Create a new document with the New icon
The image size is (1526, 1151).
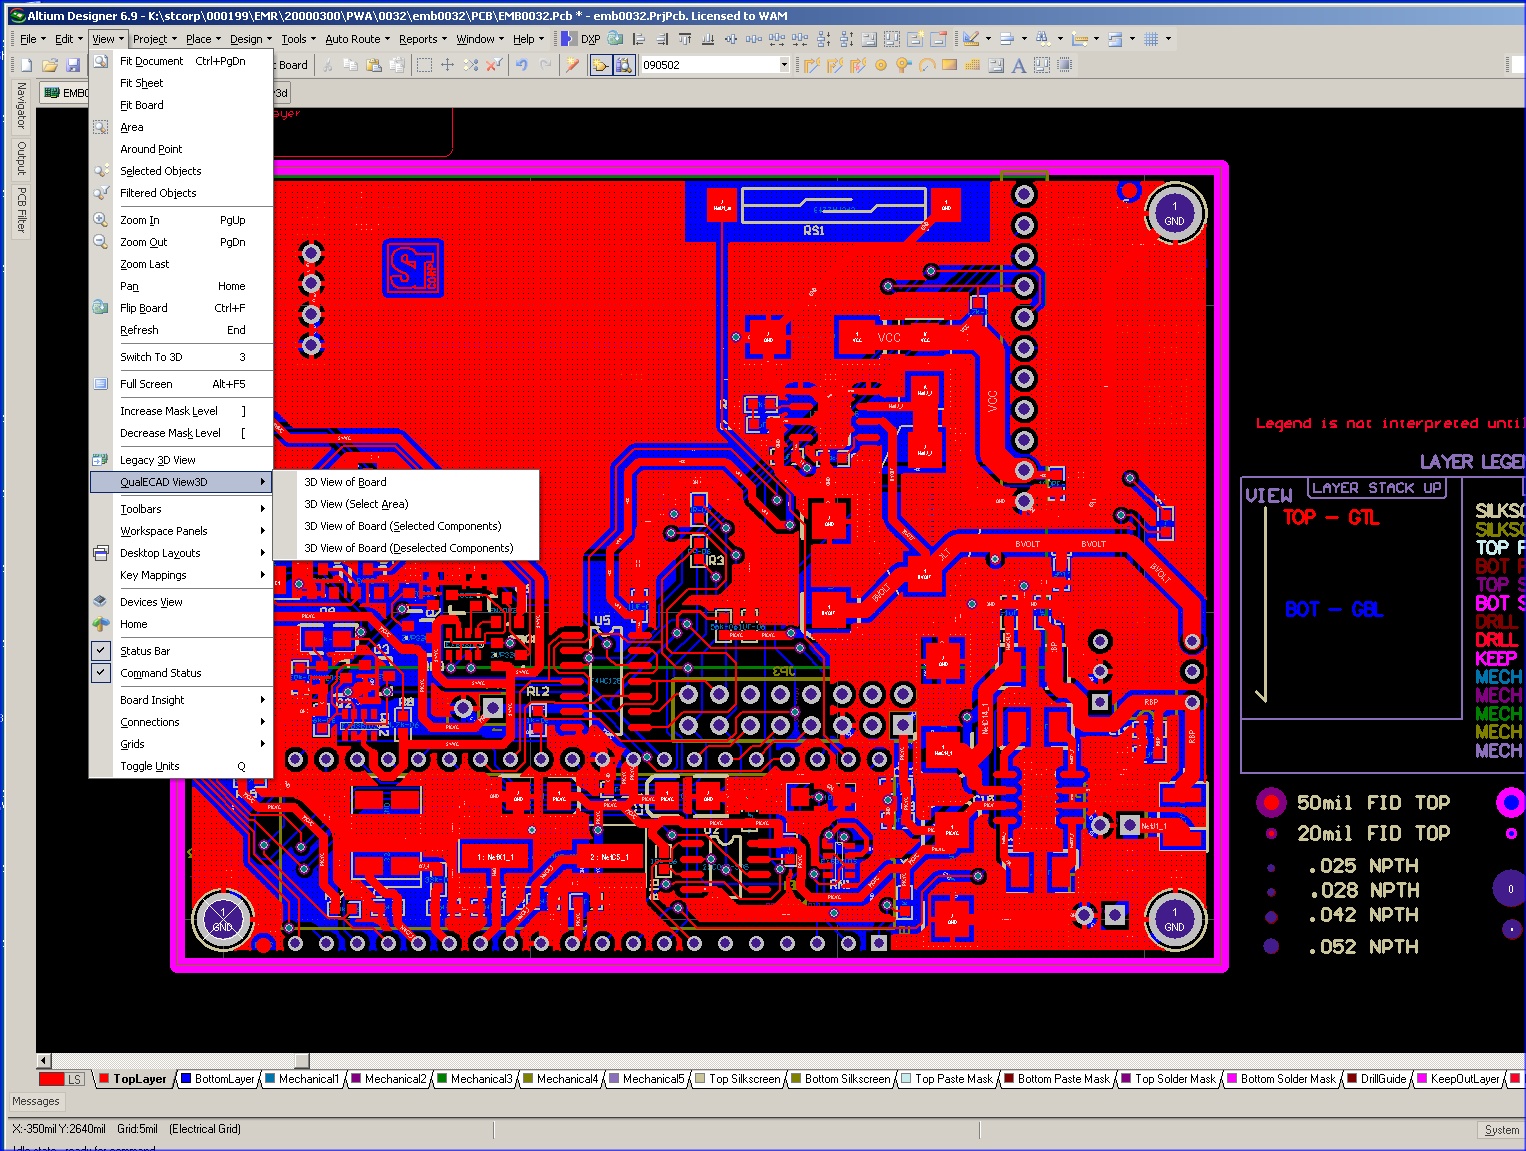pos(27,65)
